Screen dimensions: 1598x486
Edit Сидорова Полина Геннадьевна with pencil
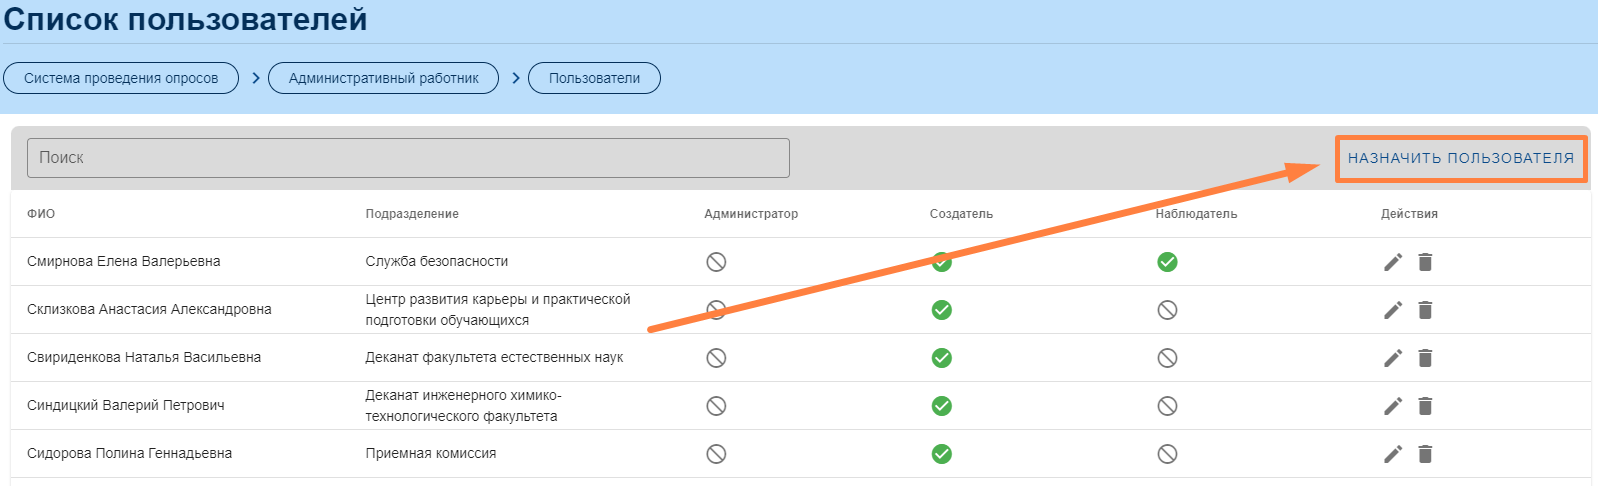pyautogui.click(x=1393, y=454)
